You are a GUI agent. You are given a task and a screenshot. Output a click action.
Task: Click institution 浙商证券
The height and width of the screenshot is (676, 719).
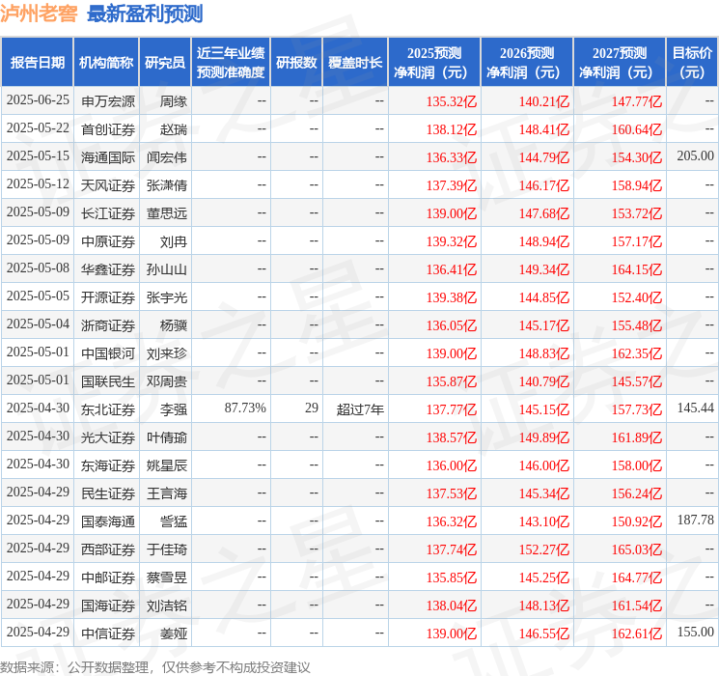(x=108, y=325)
